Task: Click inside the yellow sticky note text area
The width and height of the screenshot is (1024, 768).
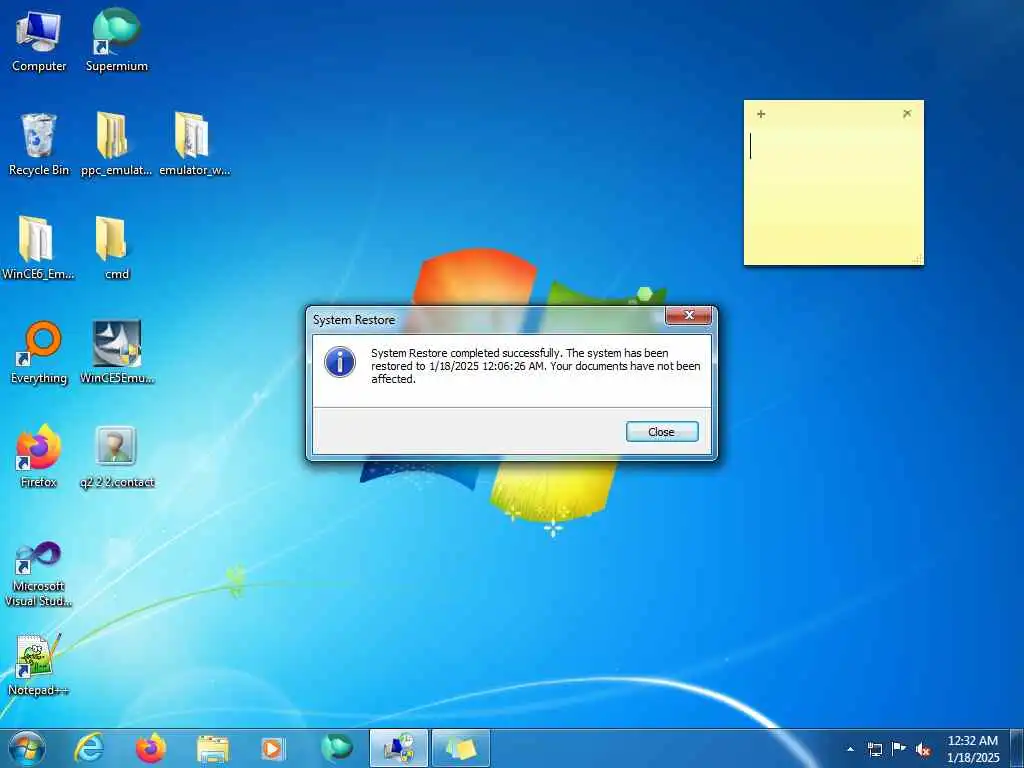Action: click(x=833, y=193)
